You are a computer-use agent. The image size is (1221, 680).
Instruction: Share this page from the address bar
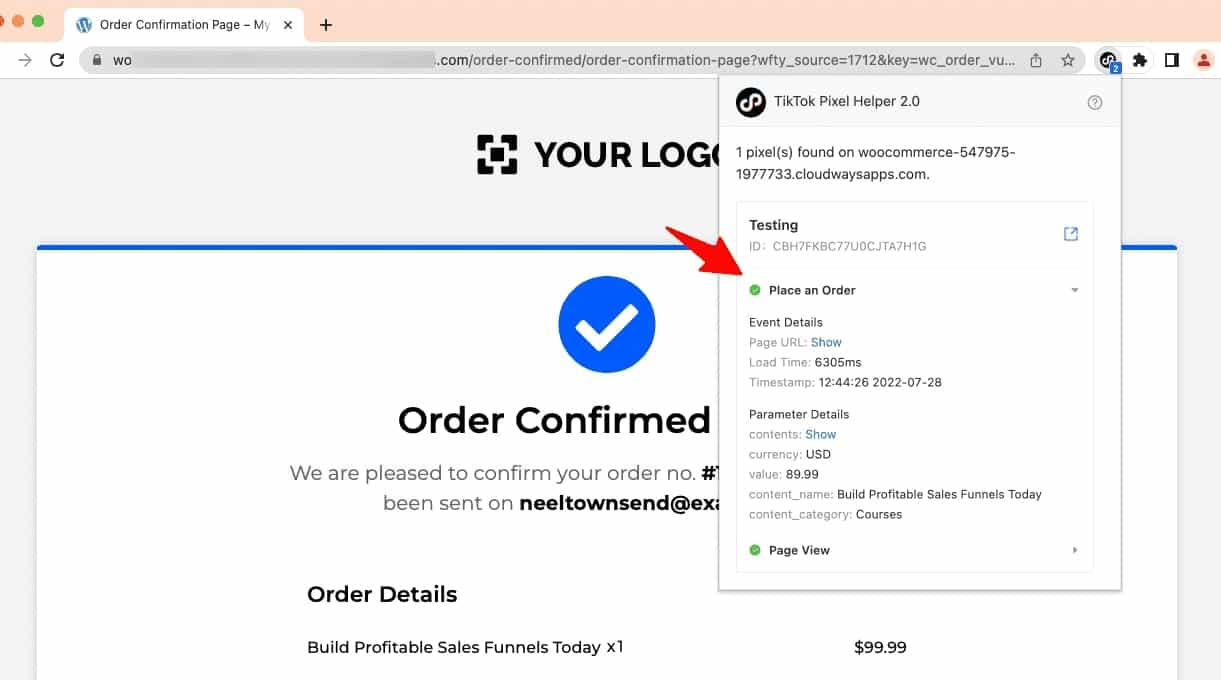[x=1036, y=60]
